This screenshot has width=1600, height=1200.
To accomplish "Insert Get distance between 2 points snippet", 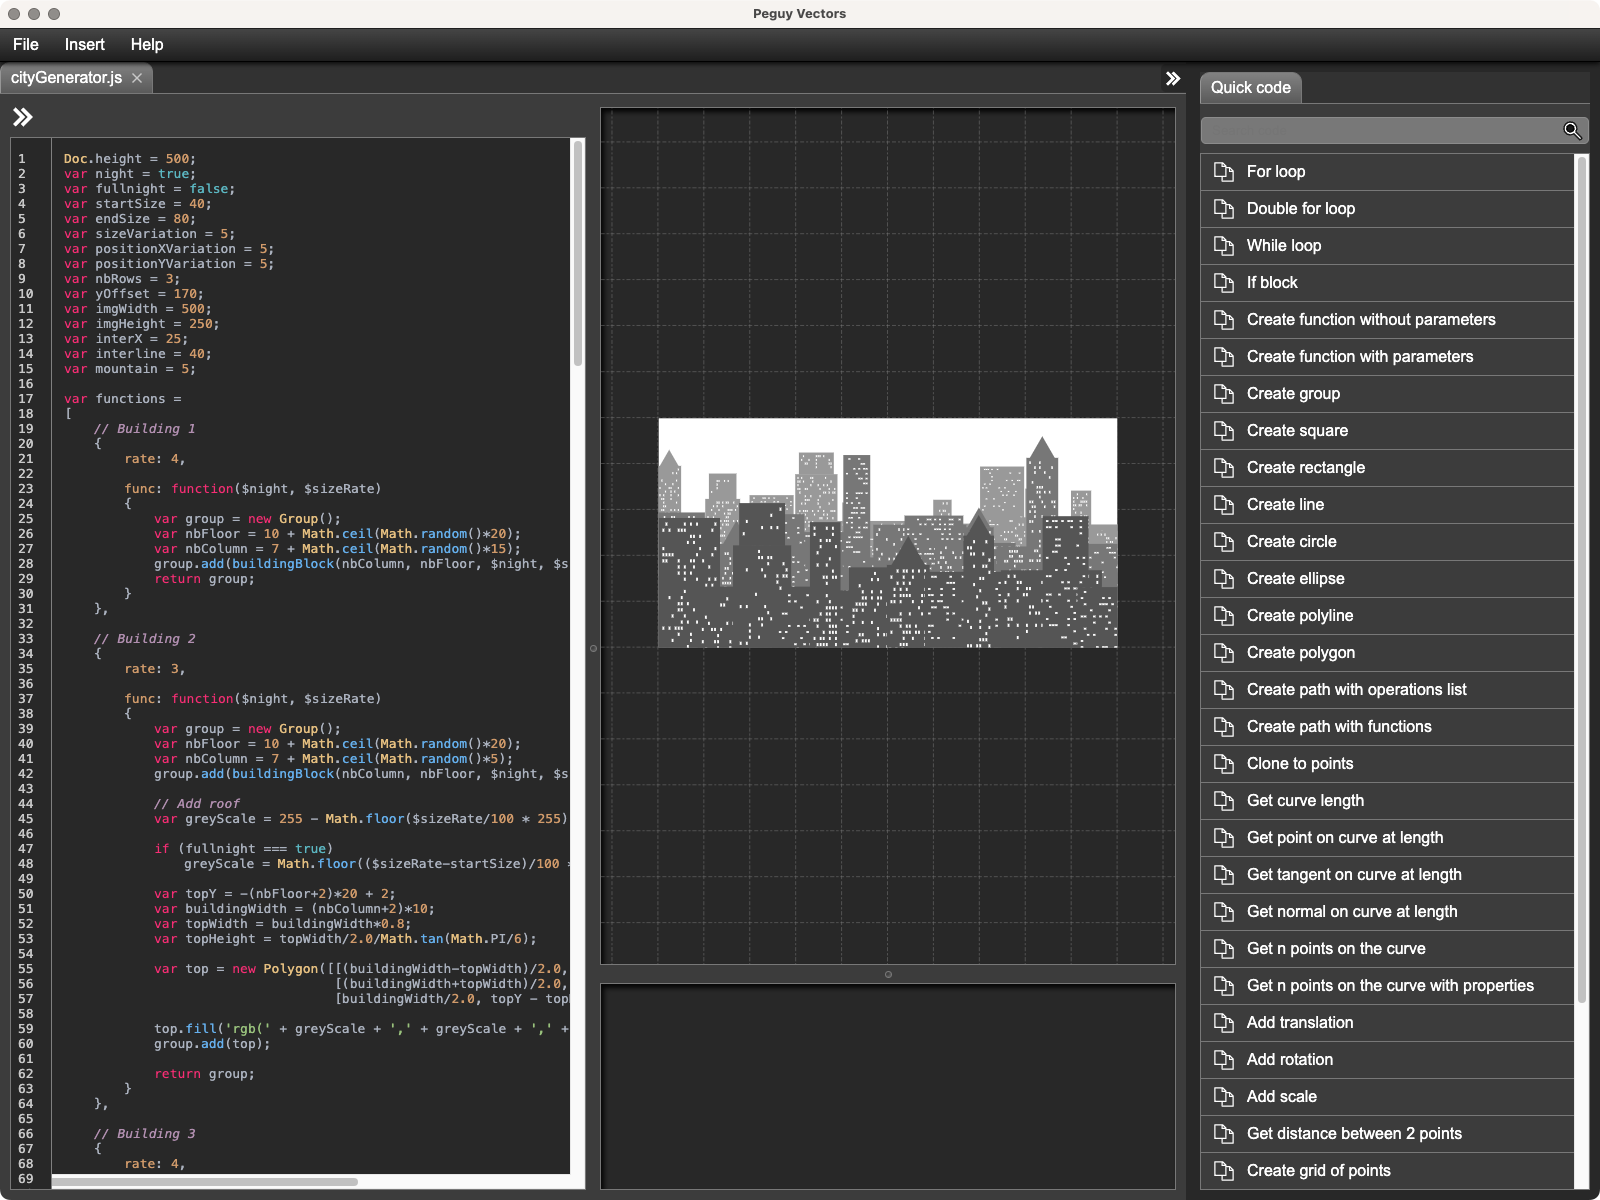I will click(1387, 1134).
